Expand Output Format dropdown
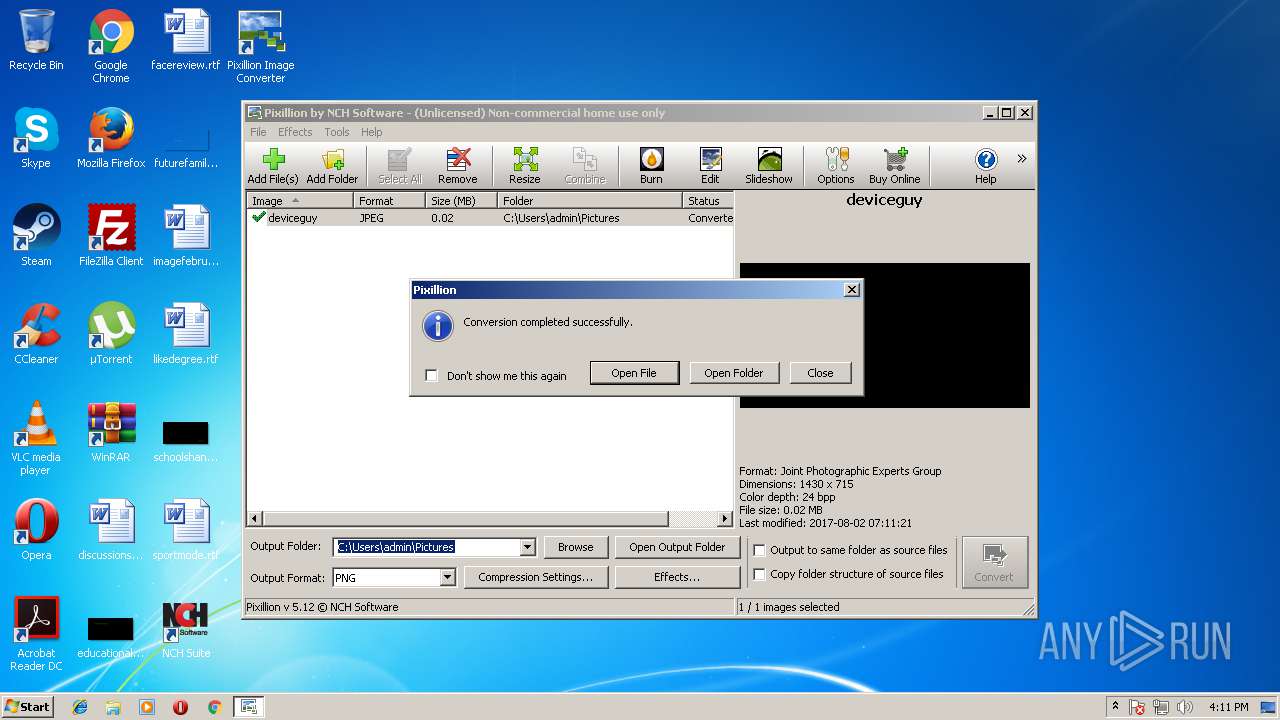1280x720 pixels. point(447,577)
